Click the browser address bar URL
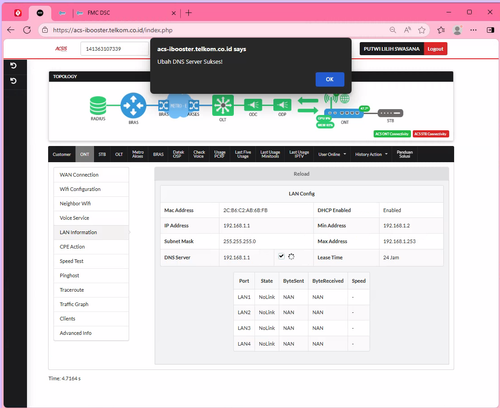Image resolution: width=500 pixels, height=408 pixels. click(x=112, y=30)
